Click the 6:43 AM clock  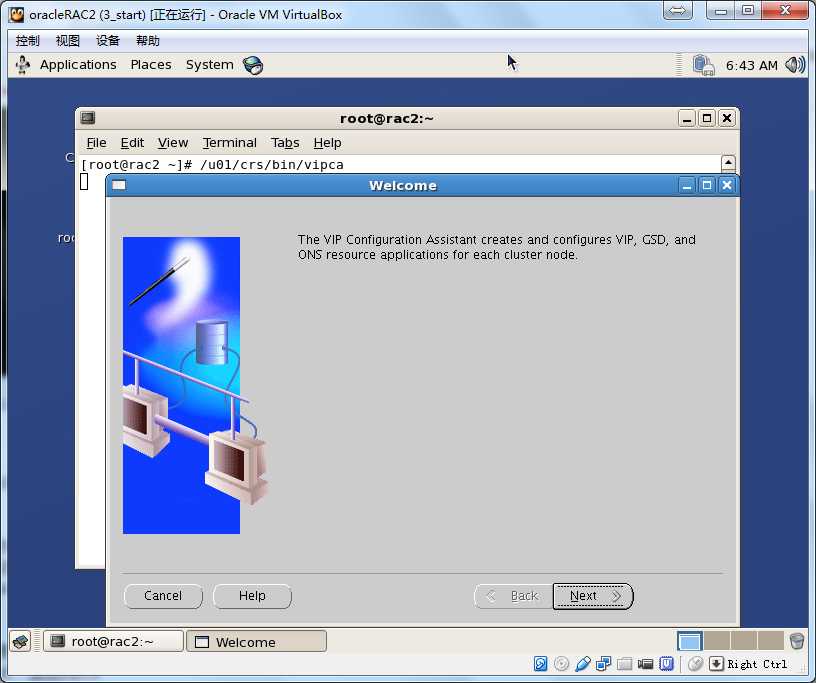pyautogui.click(x=751, y=66)
